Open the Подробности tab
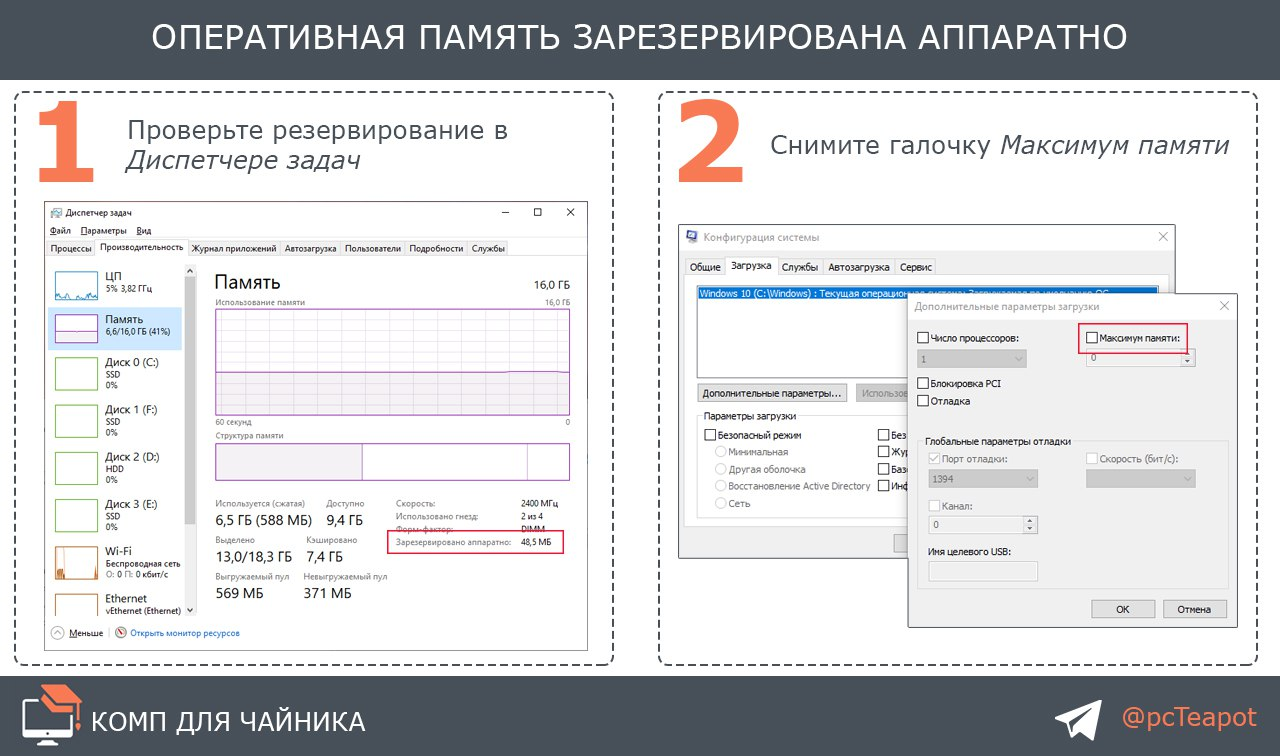Image resolution: width=1280 pixels, height=756 pixels. 437,248
